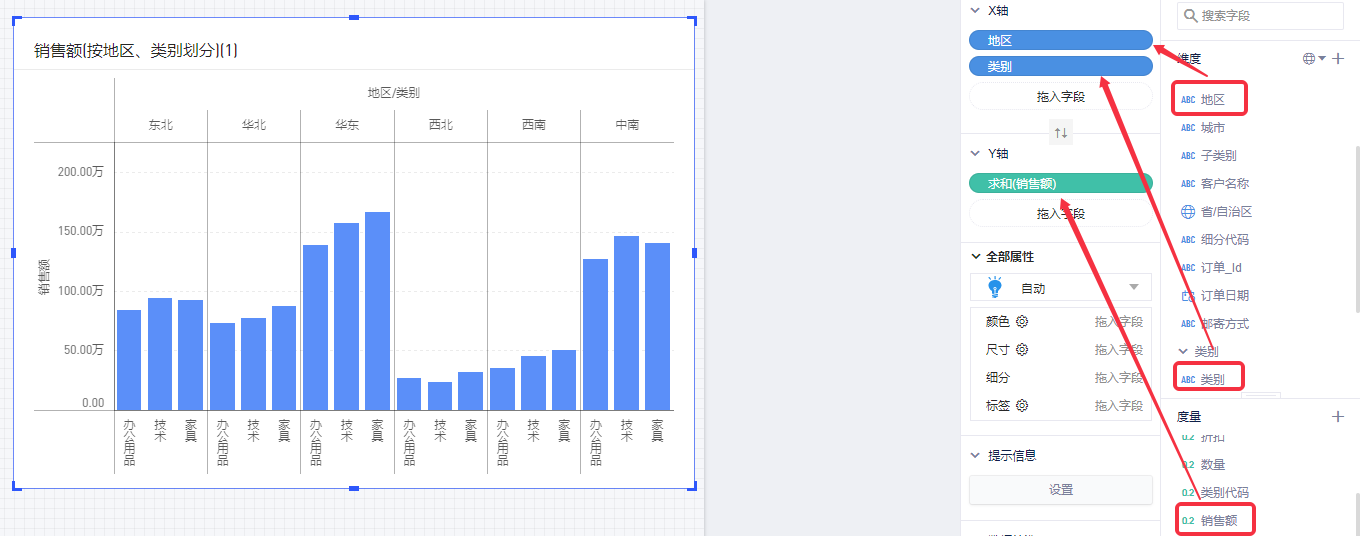Click the 求和(销售额) pill on Y axis

point(1060,183)
